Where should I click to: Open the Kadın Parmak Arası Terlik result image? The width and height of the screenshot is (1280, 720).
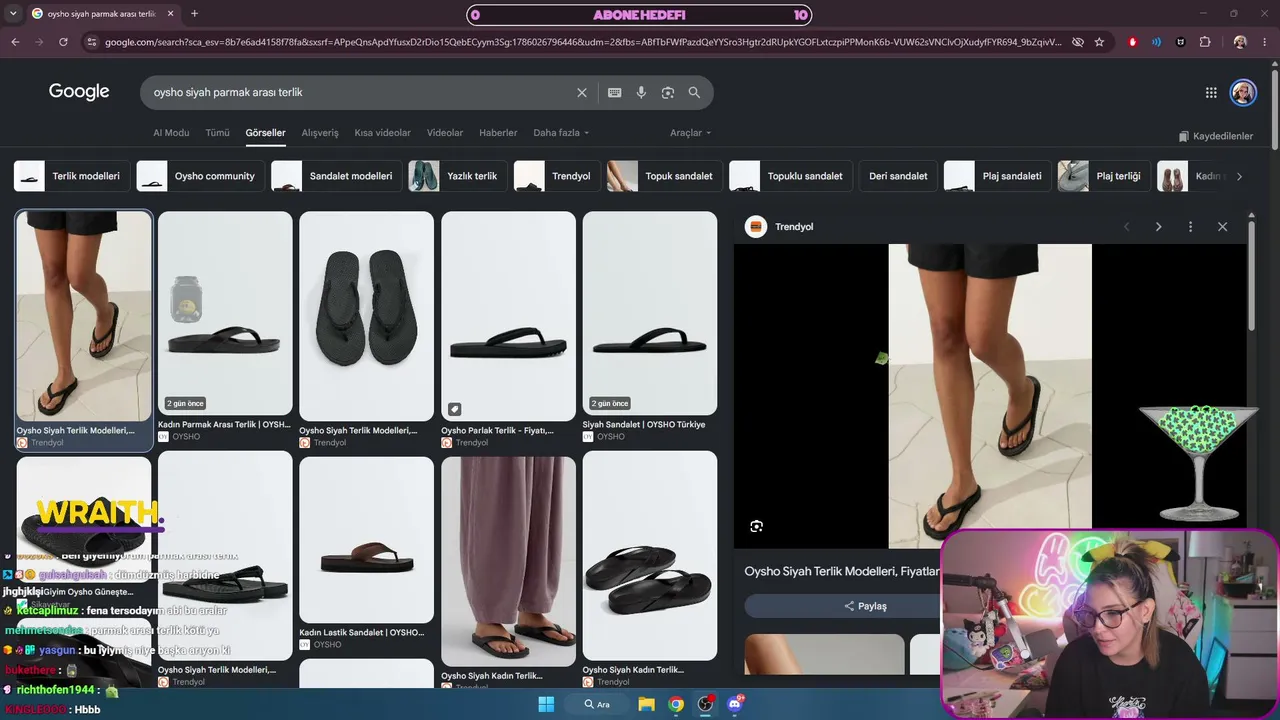tap(225, 313)
